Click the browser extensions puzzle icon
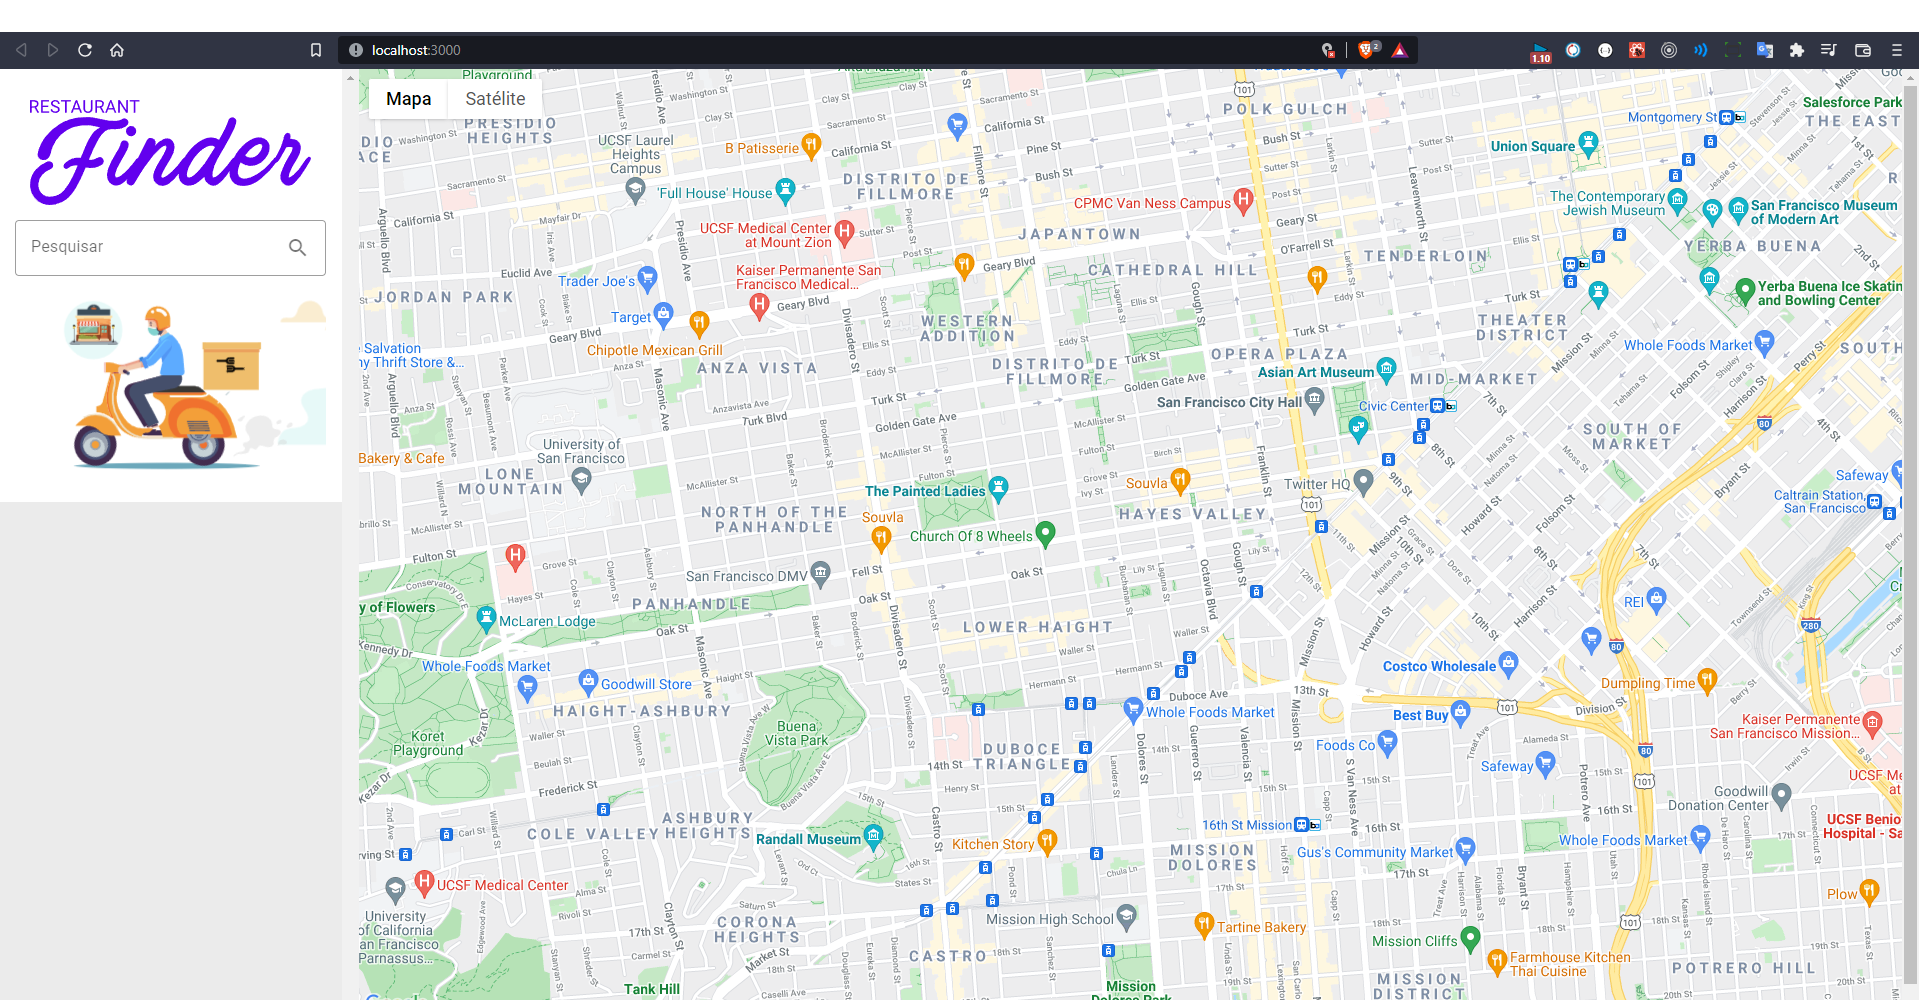This screenshot has height=1000, width=1919. [1797, 49]
